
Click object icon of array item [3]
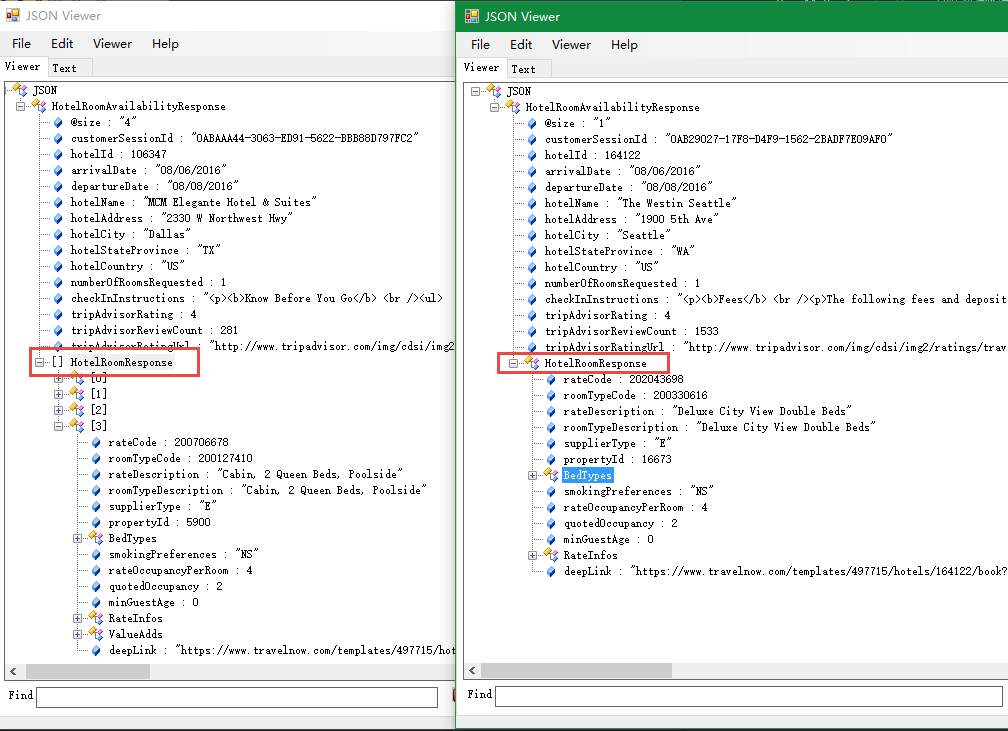pyautogui.click(x=77, y=425)
